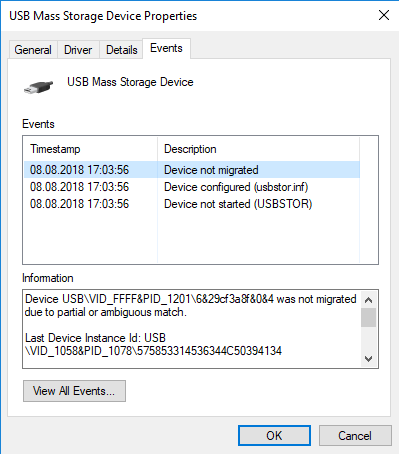This screenshot has width=399, height=454.
Task: Switch to the General tab
Action: (33, 50)
